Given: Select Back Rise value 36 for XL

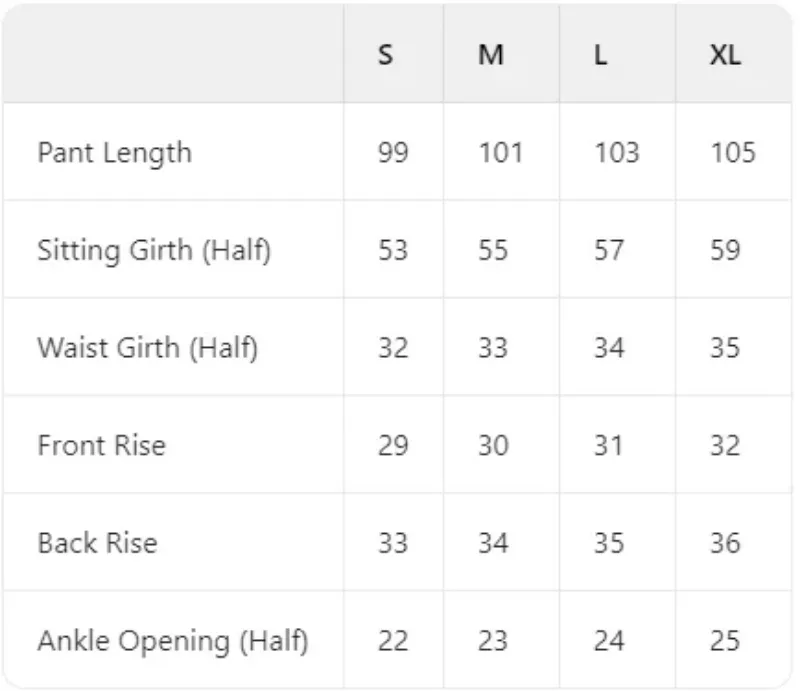Looking at the screenshot, I should click(725, 543).
